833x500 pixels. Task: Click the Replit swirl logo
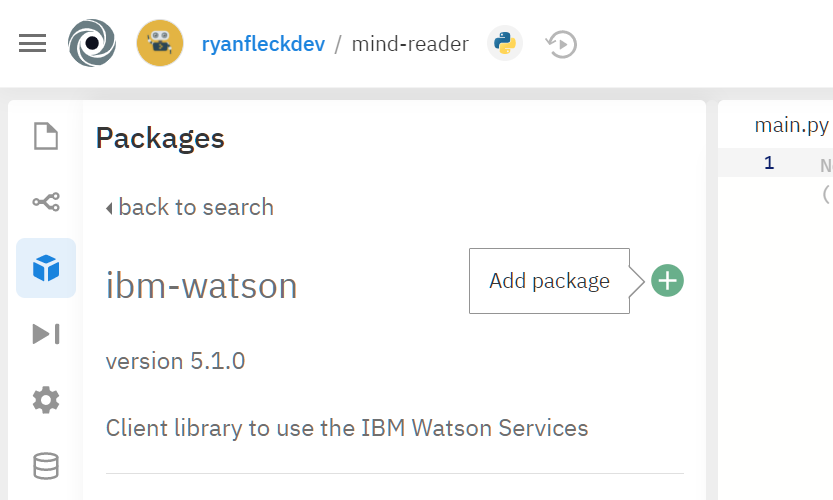tap(92, 43)
